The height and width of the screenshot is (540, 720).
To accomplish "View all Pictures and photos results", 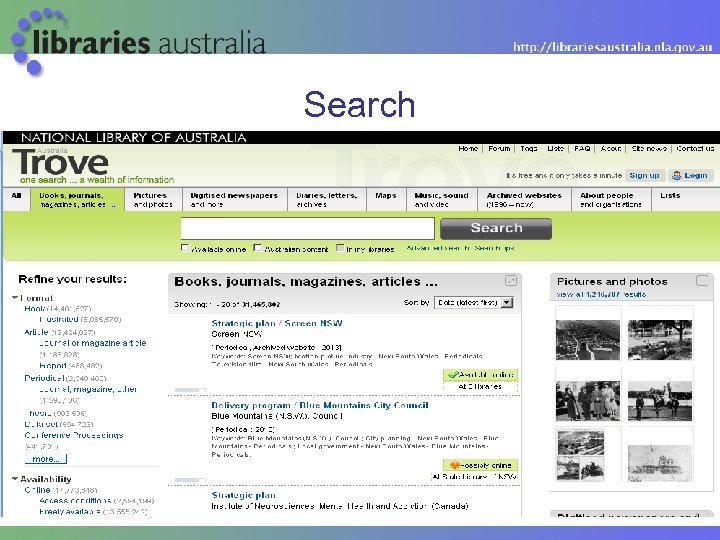I will click(x=602, y=294).
